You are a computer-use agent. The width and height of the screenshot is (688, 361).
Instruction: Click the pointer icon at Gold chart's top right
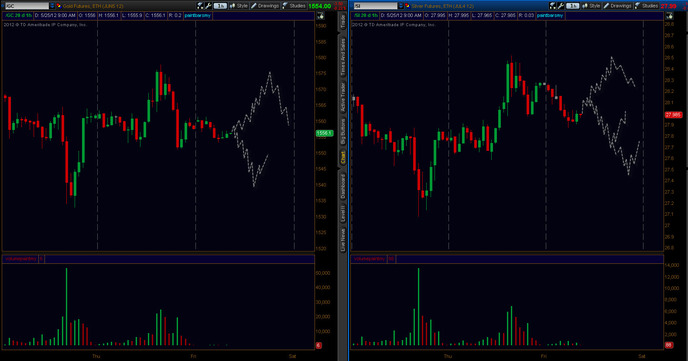321,16
